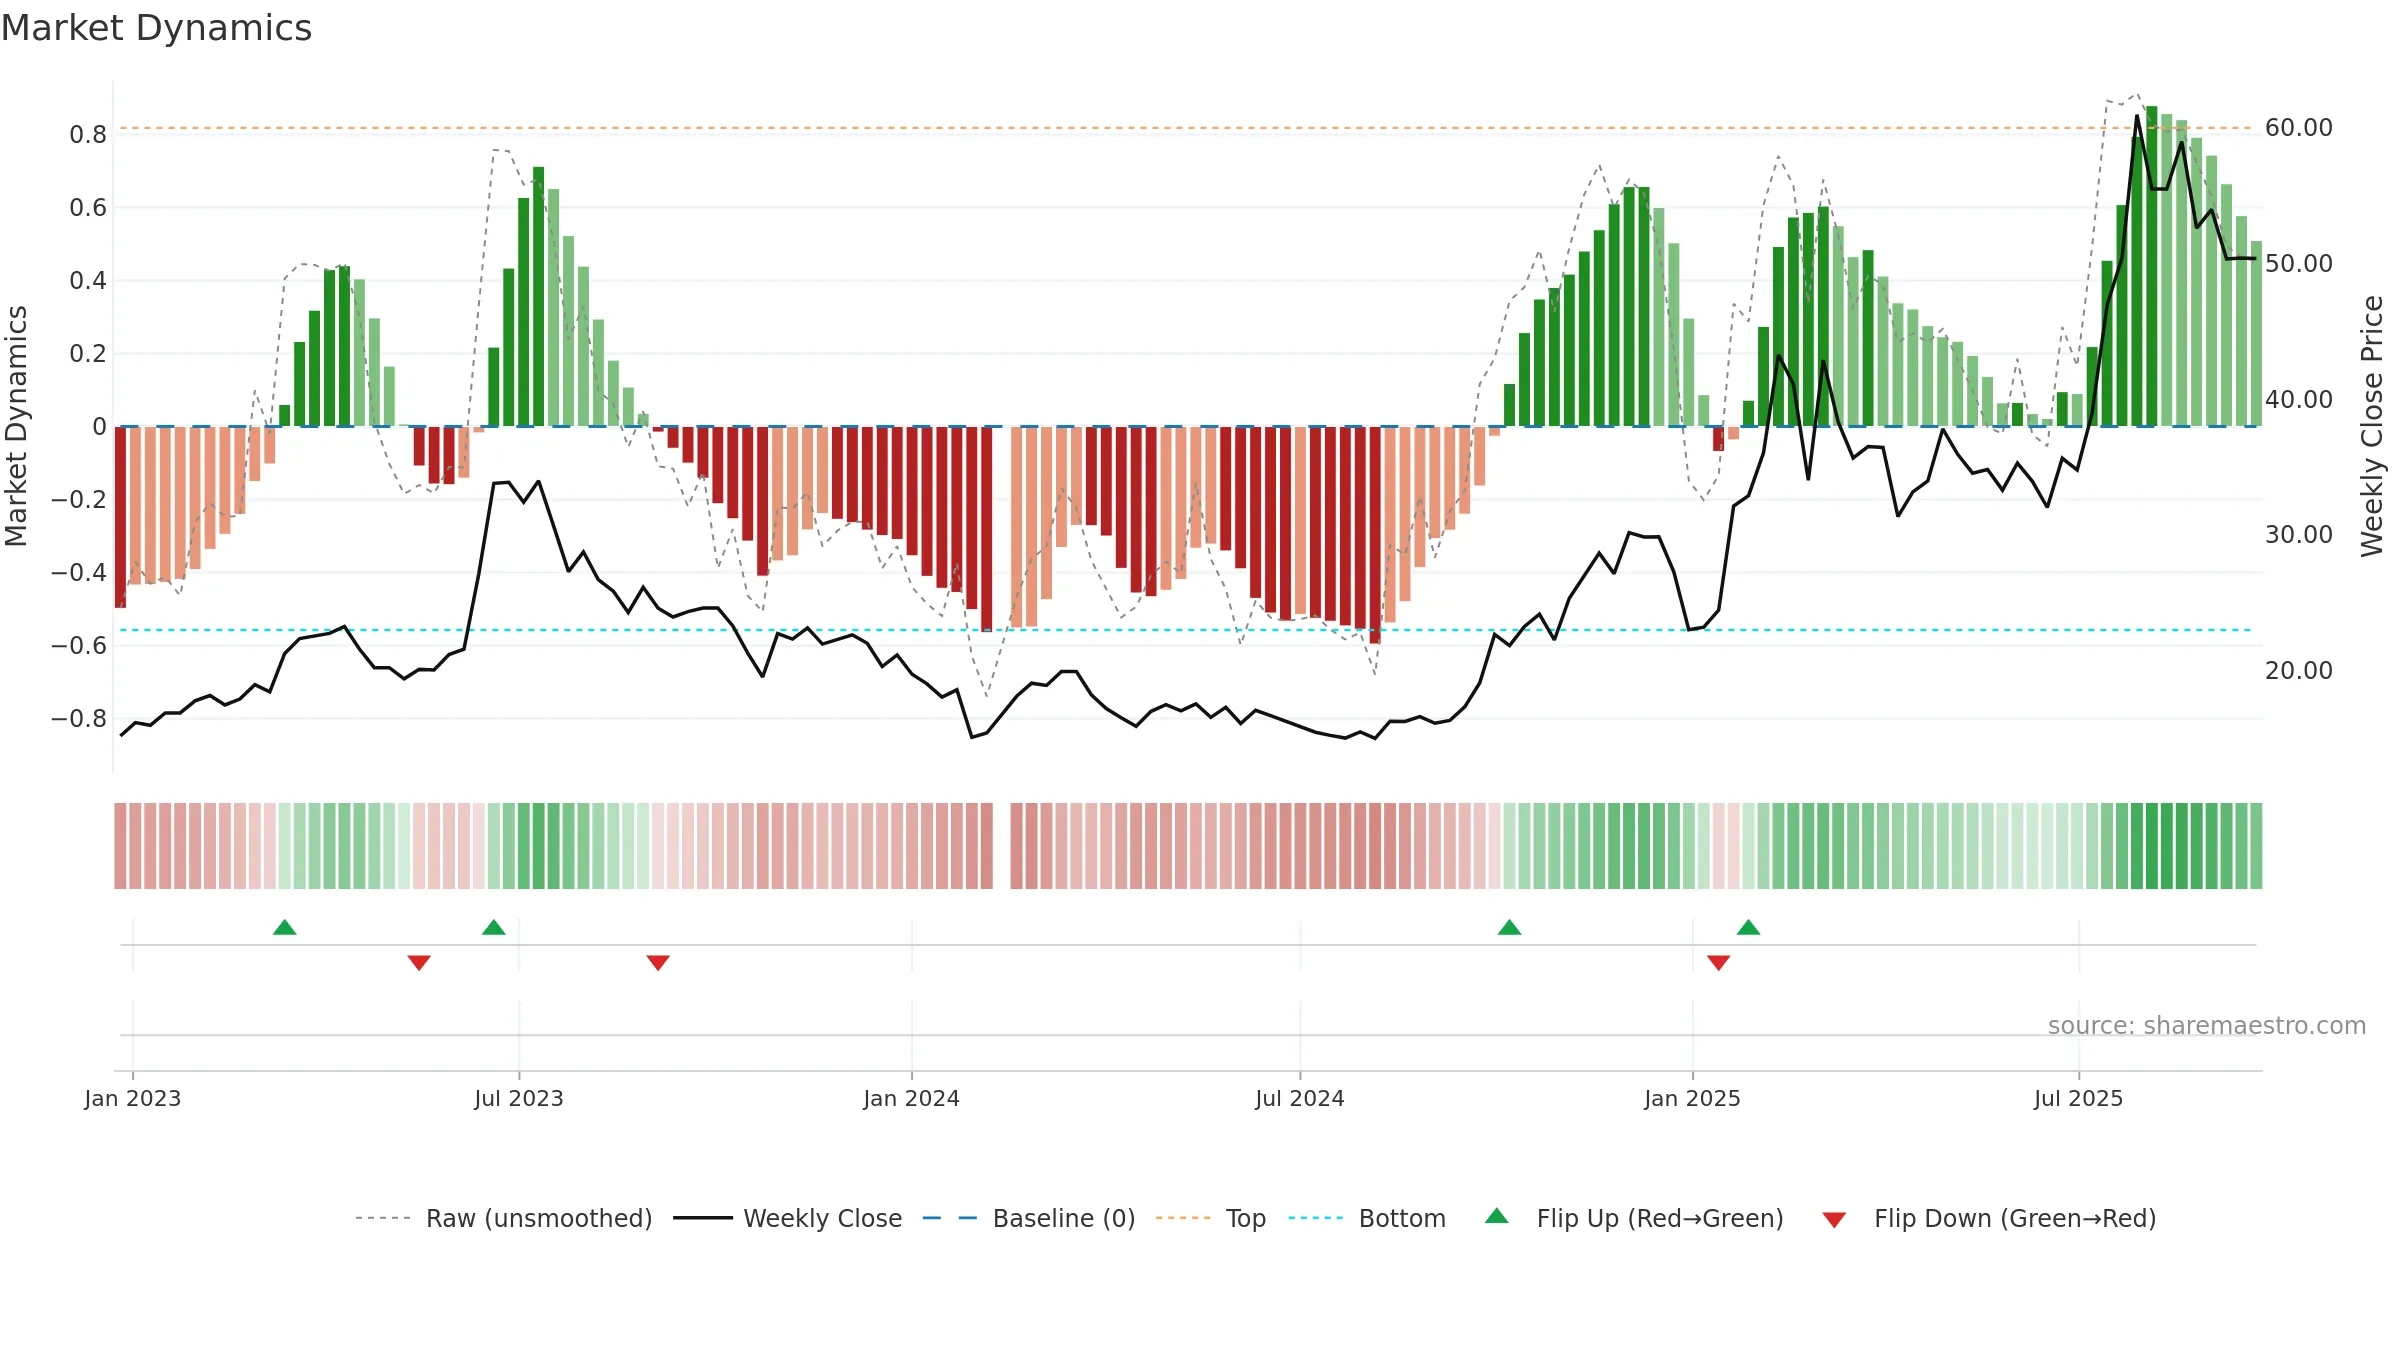This screenshot has width=2400, height=1350.
Task: Click the Jan 2024 x-axis label
Action: 912,1098
